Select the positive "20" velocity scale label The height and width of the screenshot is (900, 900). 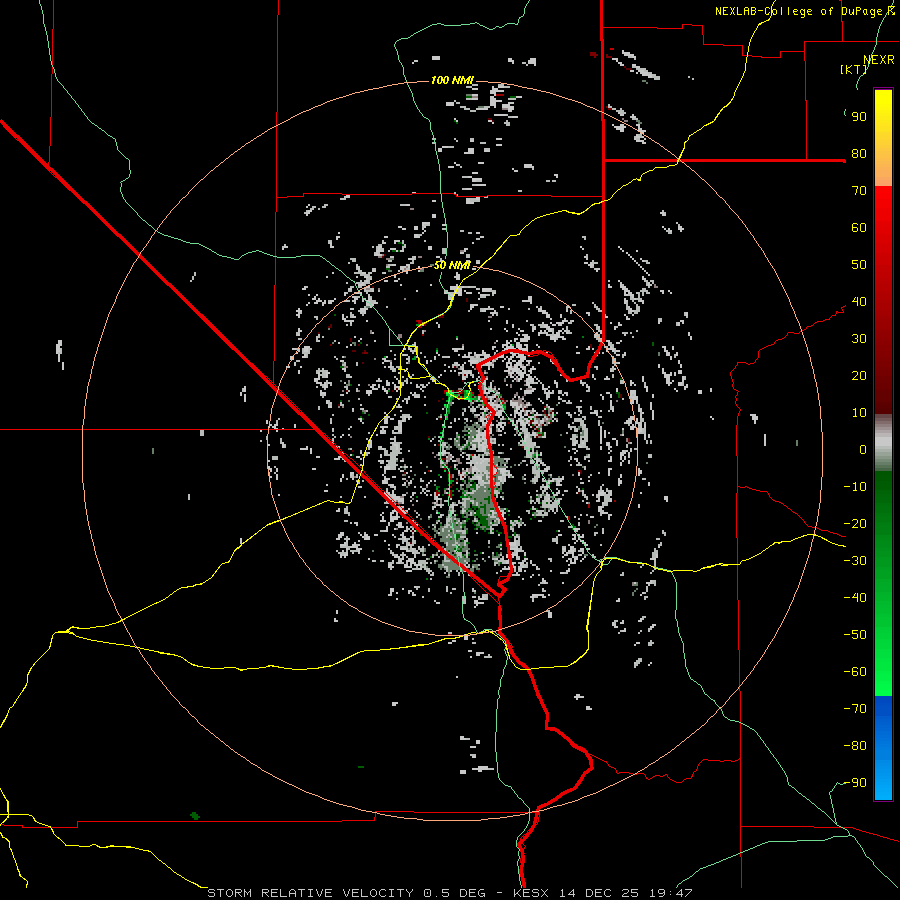coord(859,376)
